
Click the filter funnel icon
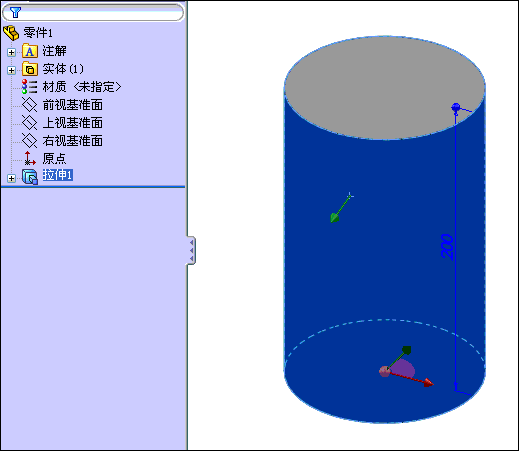coord(15,13)
